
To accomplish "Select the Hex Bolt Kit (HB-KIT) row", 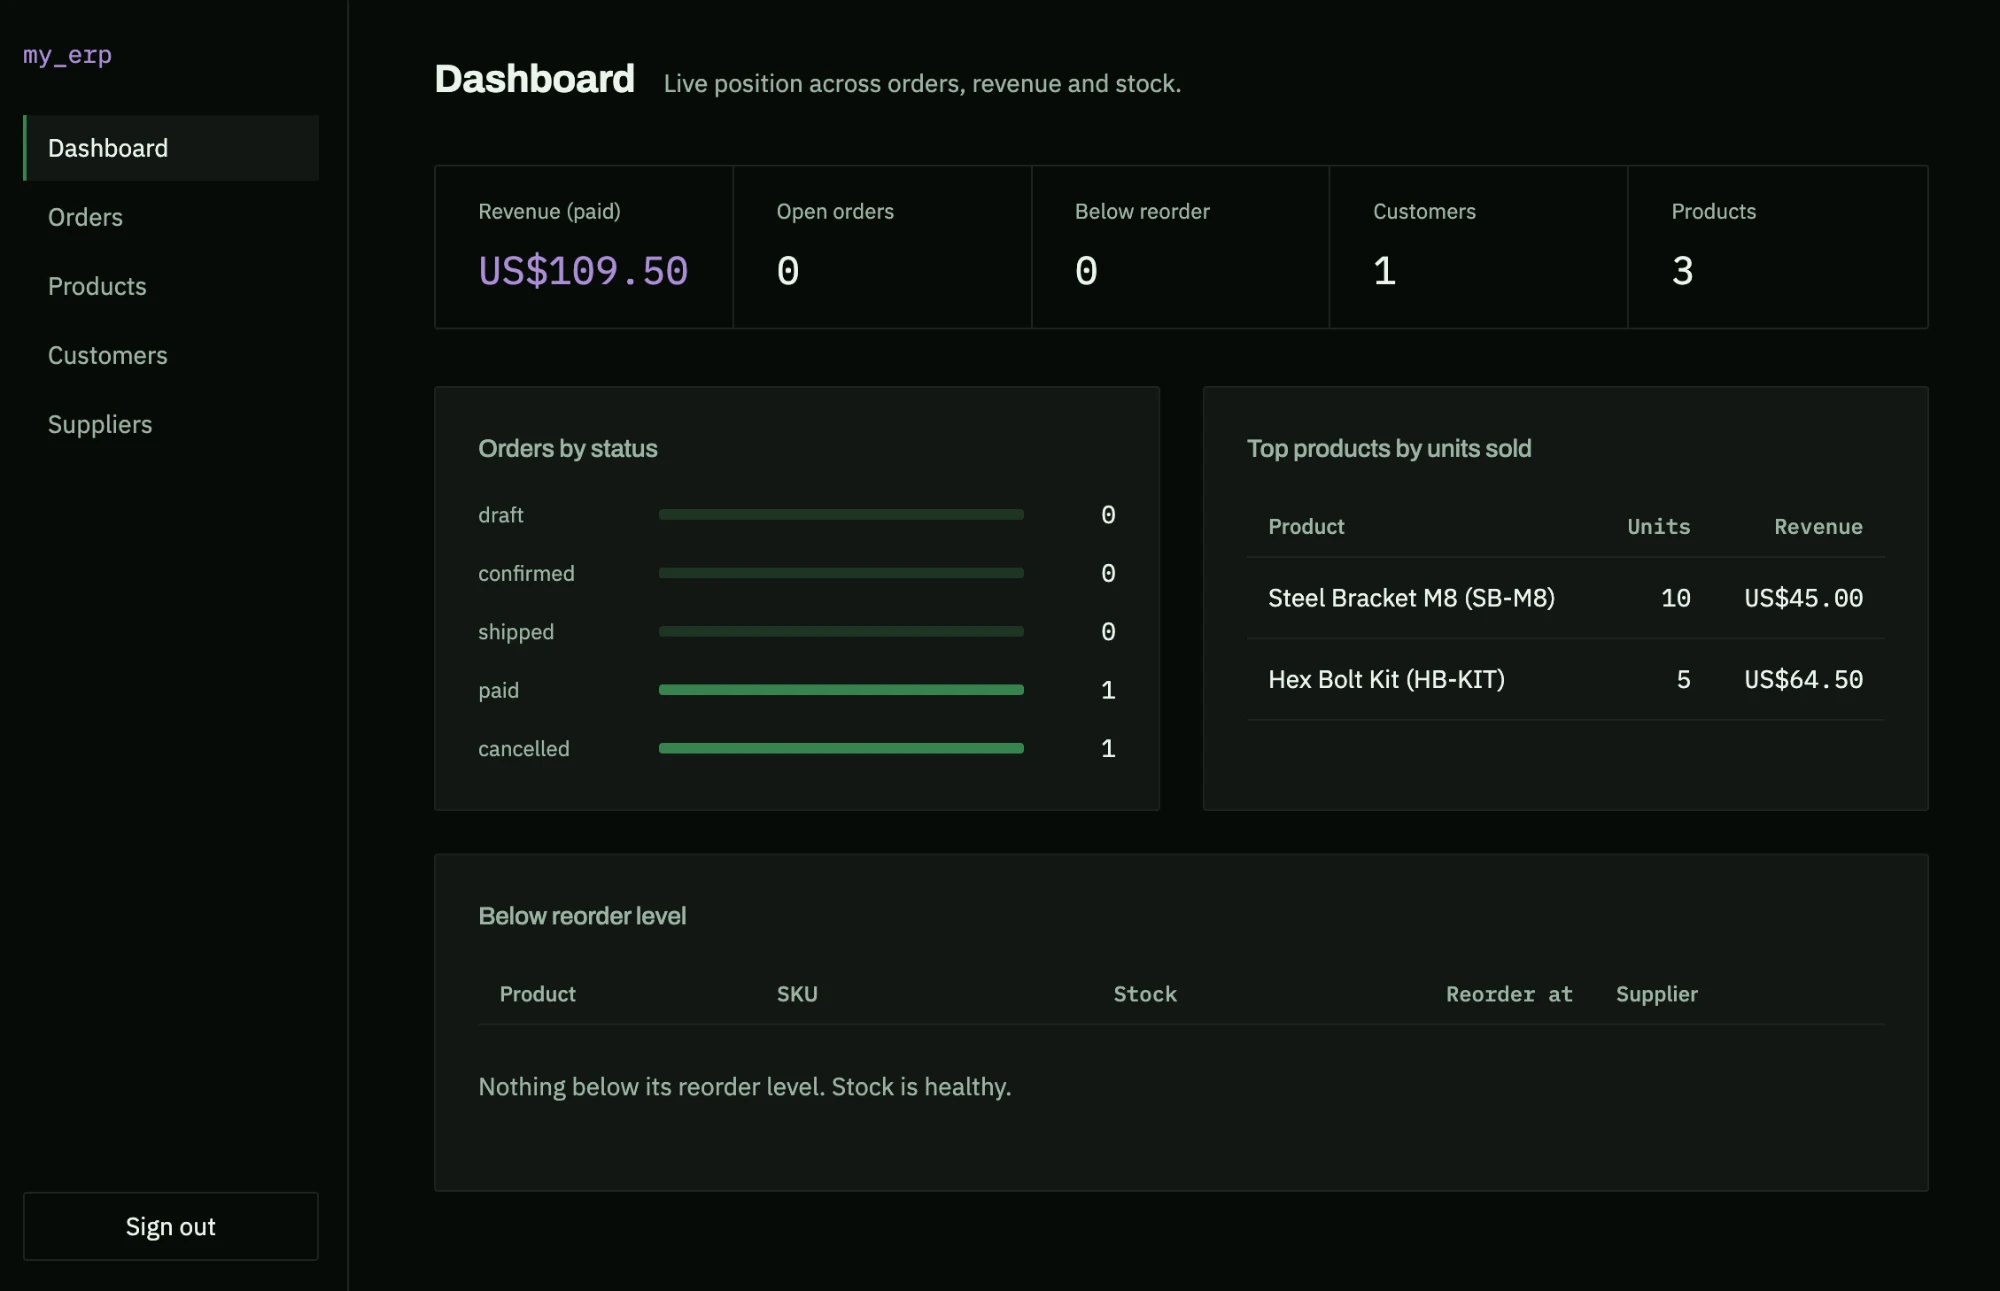I will pyautogui.click(x=1565, y=679).
